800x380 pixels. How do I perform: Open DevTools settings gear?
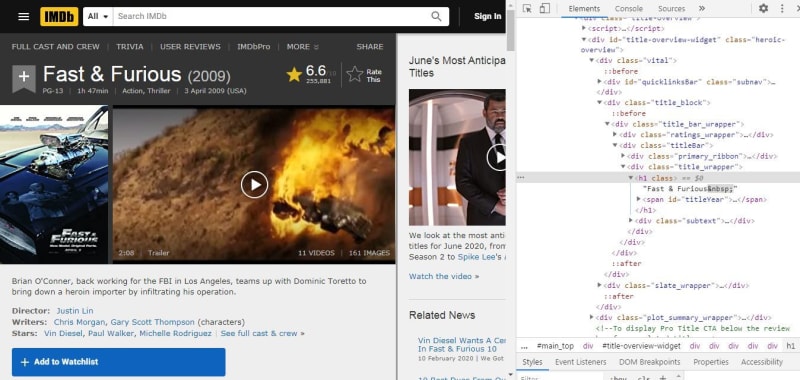(x=763, y=8)
